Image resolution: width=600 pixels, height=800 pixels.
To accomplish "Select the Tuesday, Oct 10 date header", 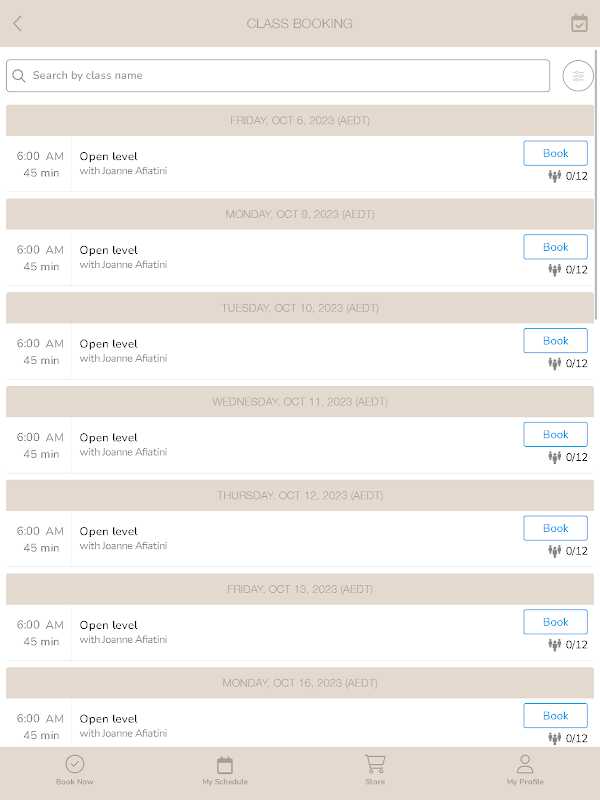I will tap(300, 308).
